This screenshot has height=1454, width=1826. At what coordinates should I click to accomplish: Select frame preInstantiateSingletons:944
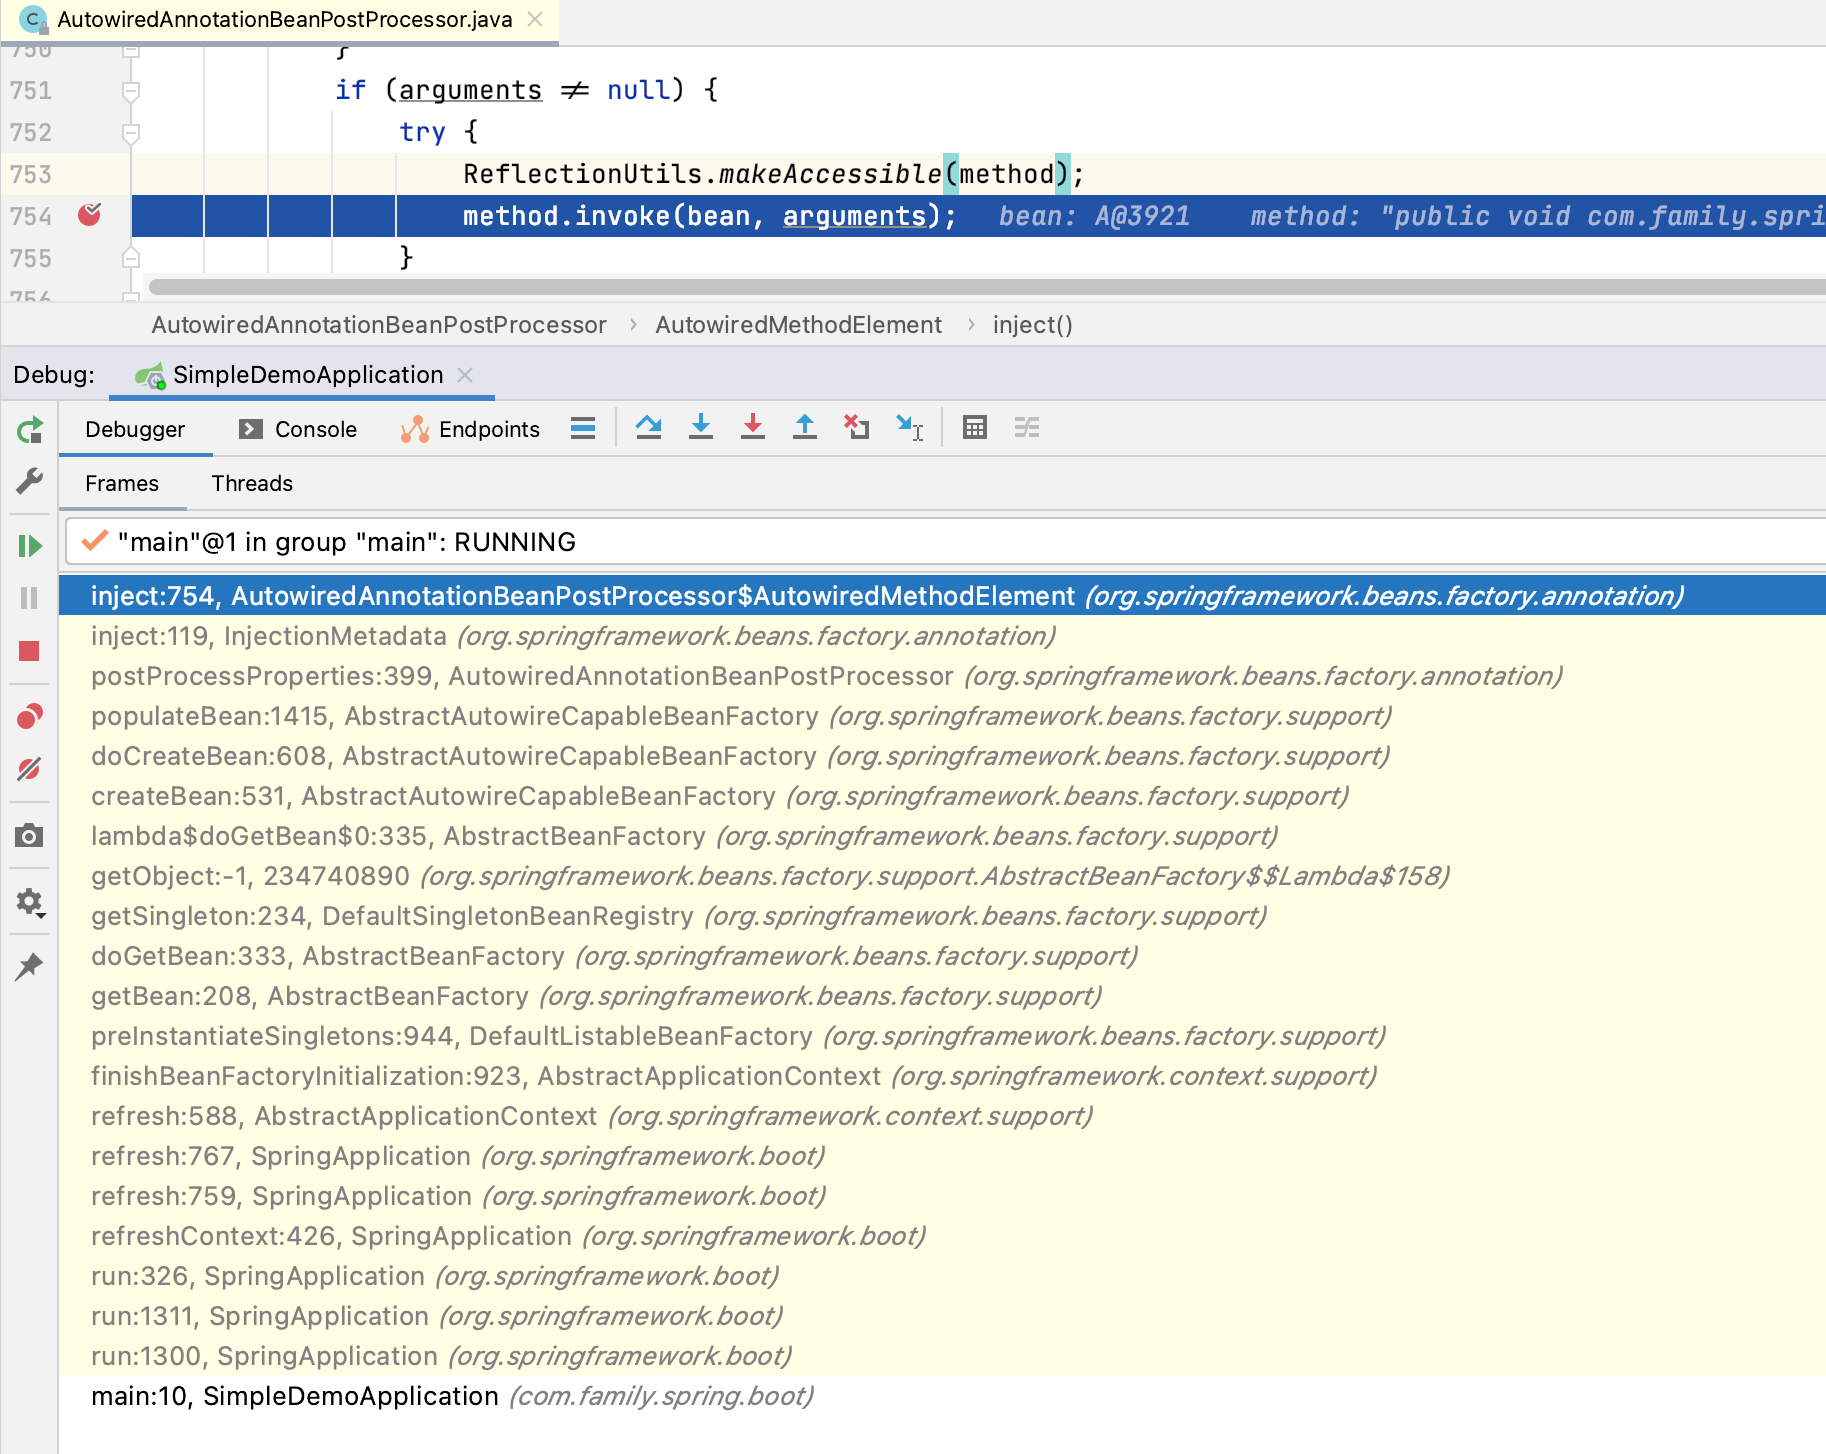click(942, 1036)
